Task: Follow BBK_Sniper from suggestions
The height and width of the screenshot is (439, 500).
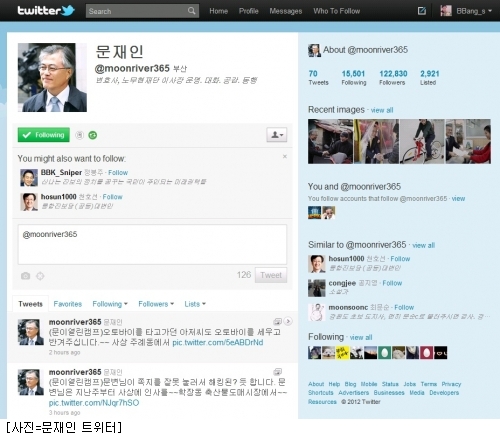Action: [x=118, y=173]
